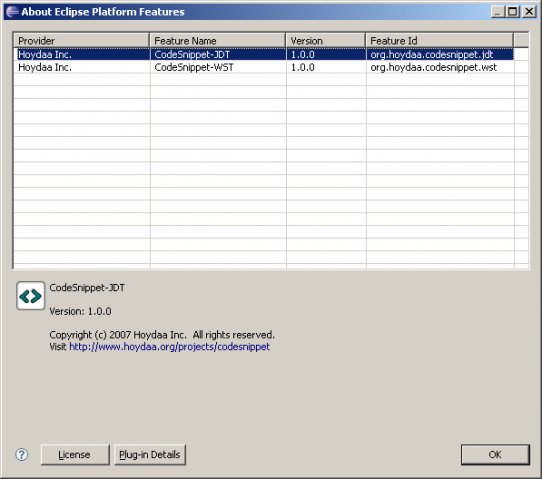The height and width of the screenshot is (479, 542).
Task: Sort by the Version column header
Action: 326,40
